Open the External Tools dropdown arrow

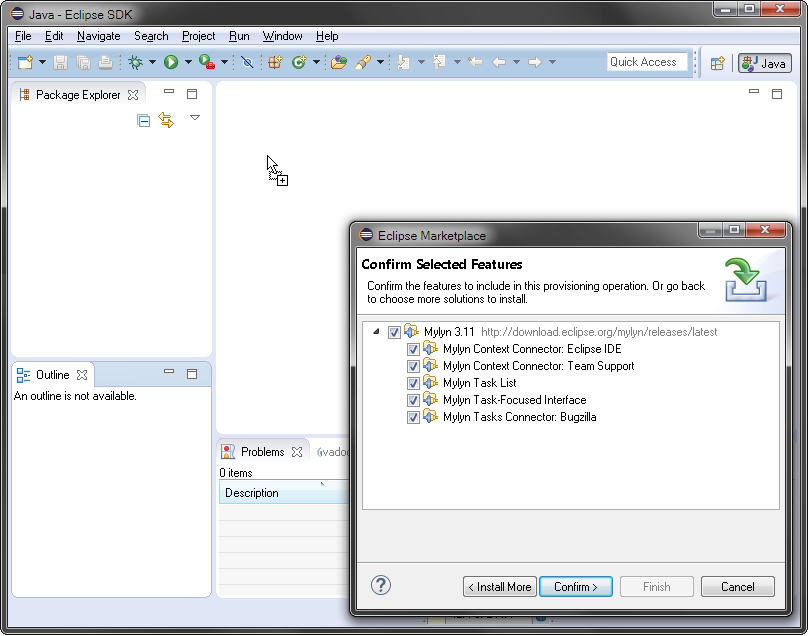coord(225,62)
